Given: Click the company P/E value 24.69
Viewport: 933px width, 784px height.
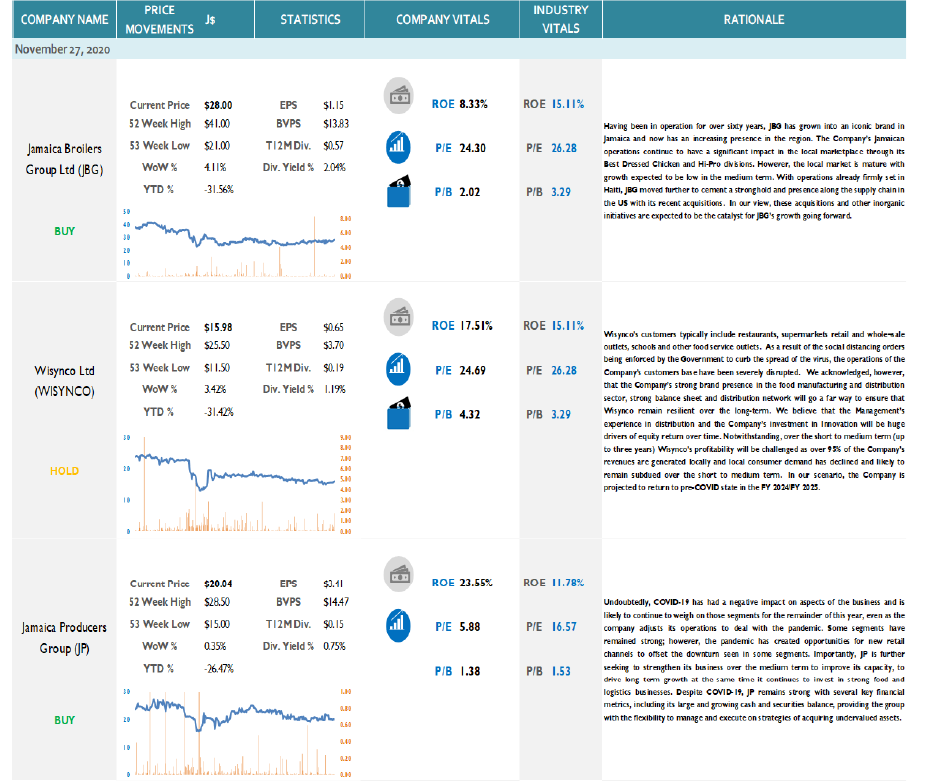Looking at the screenshot, I should (472, 371).
